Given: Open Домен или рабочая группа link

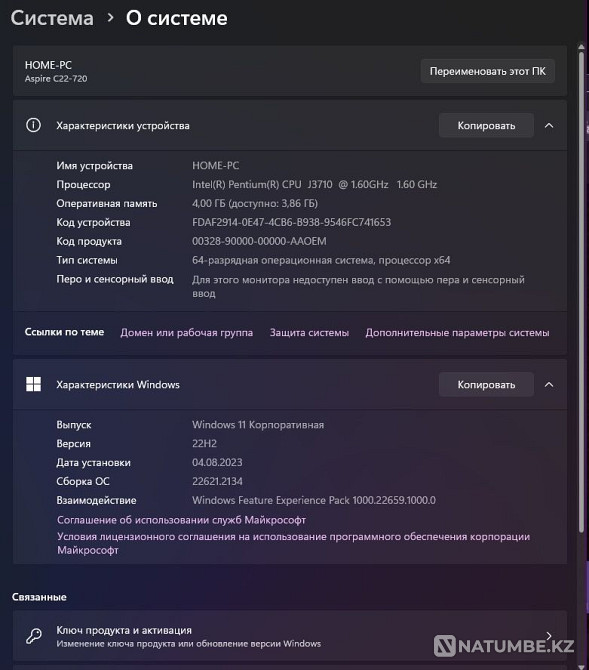Looking at the screenshot, I should pyautogui.click(x=186, y=332).
